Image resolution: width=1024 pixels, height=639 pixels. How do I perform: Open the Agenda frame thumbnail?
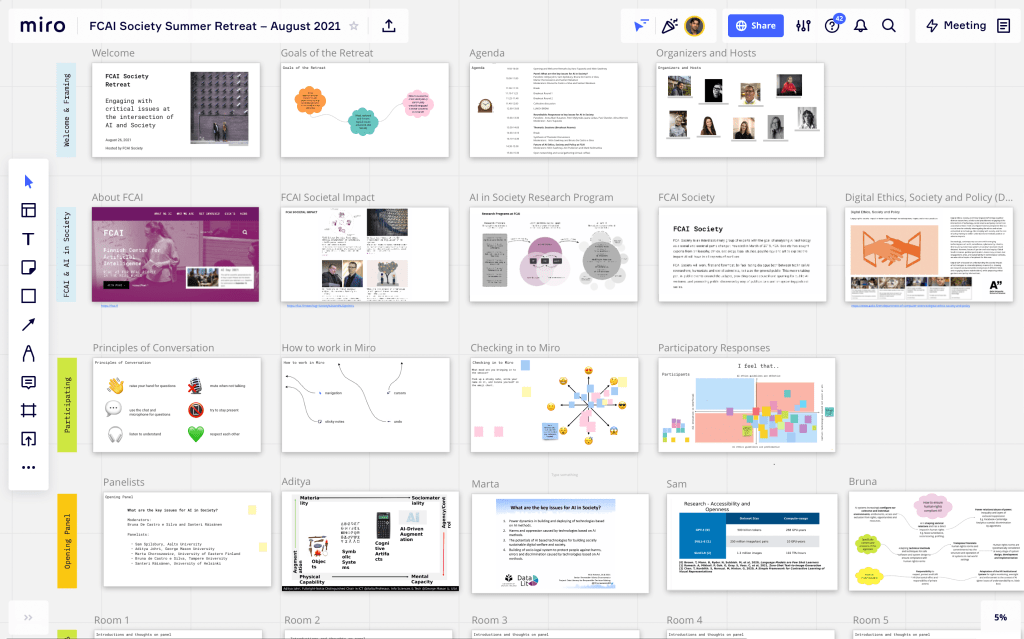(552, 110)
